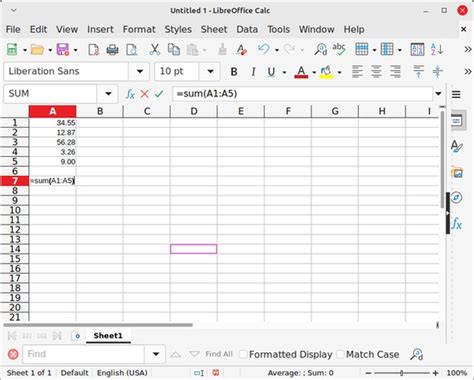Open the Name Box dropdown showing SUM
The image size is (474, 380).
point(108,94)
